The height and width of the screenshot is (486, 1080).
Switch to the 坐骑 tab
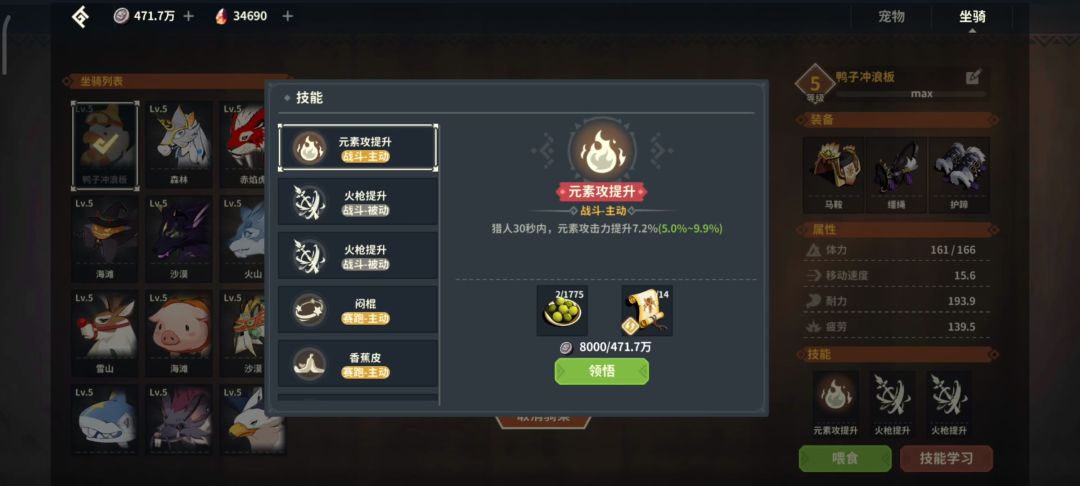pyautogui.click(x=972, y=17)
